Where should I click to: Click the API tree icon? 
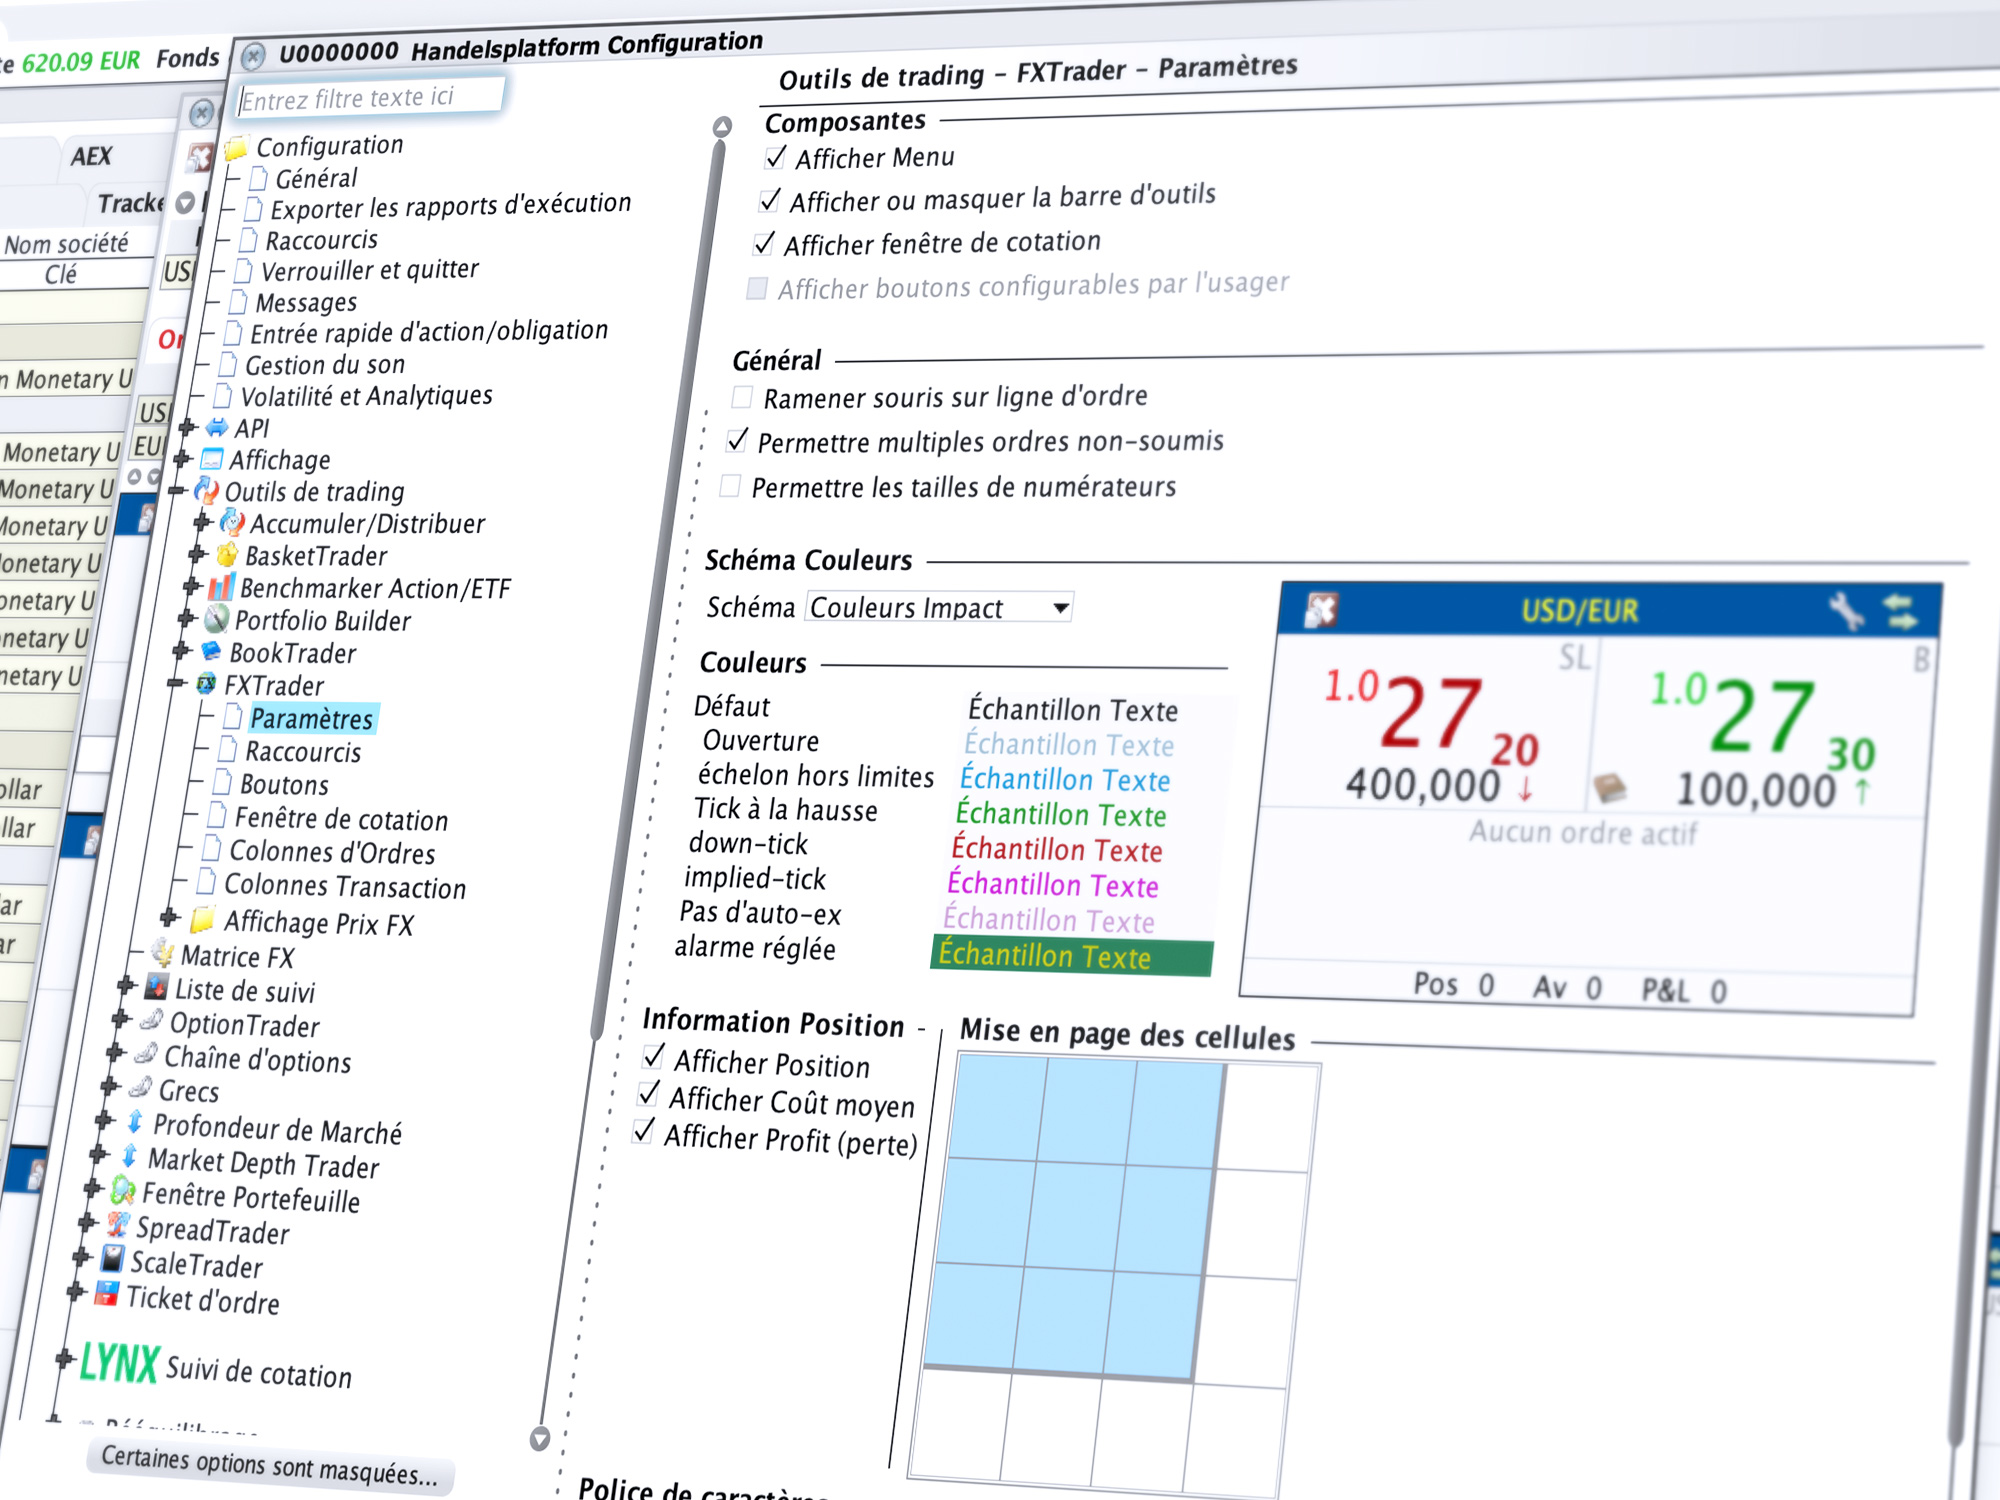(216, 427)
